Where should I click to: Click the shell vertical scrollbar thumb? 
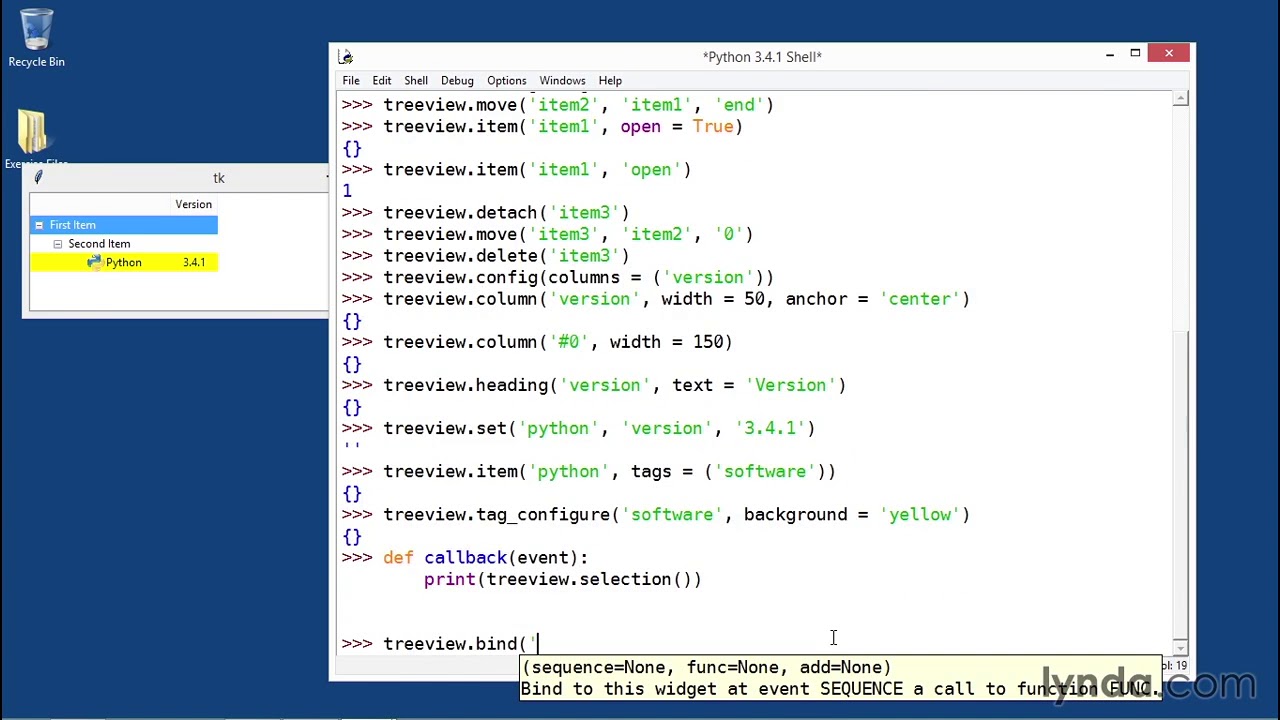click(x=1181, y=485)
